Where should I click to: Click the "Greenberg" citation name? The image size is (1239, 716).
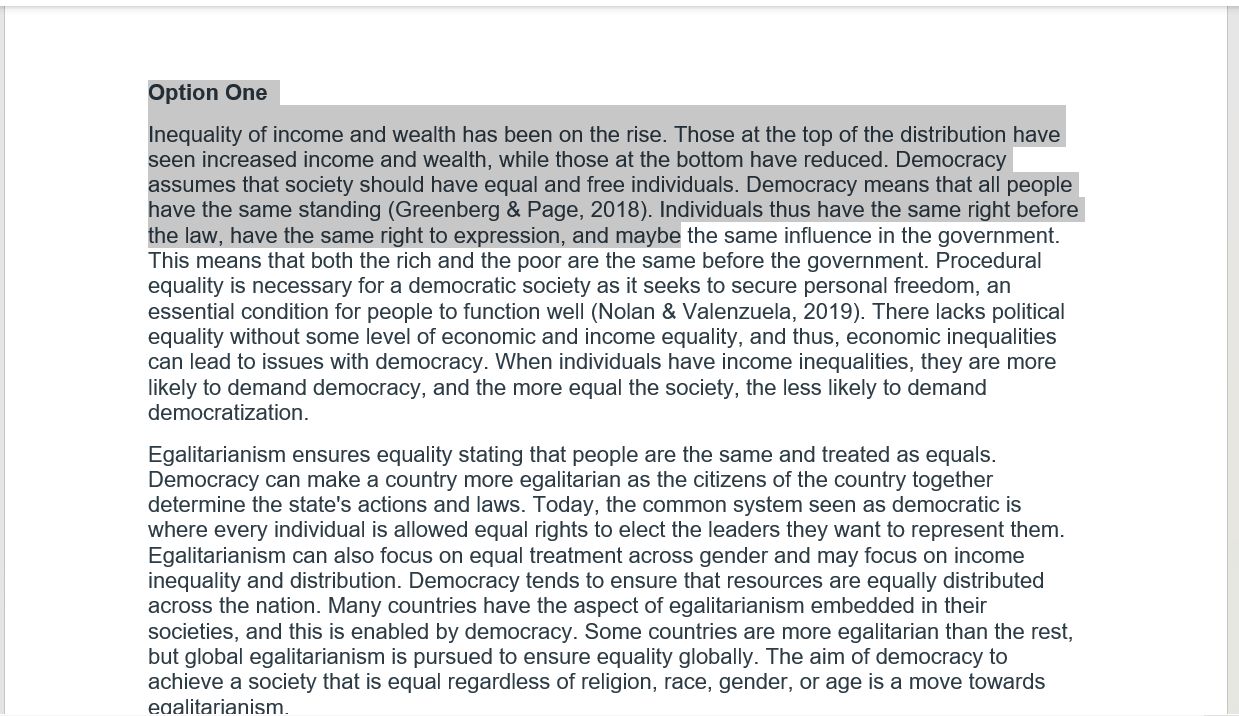(442, 210)
